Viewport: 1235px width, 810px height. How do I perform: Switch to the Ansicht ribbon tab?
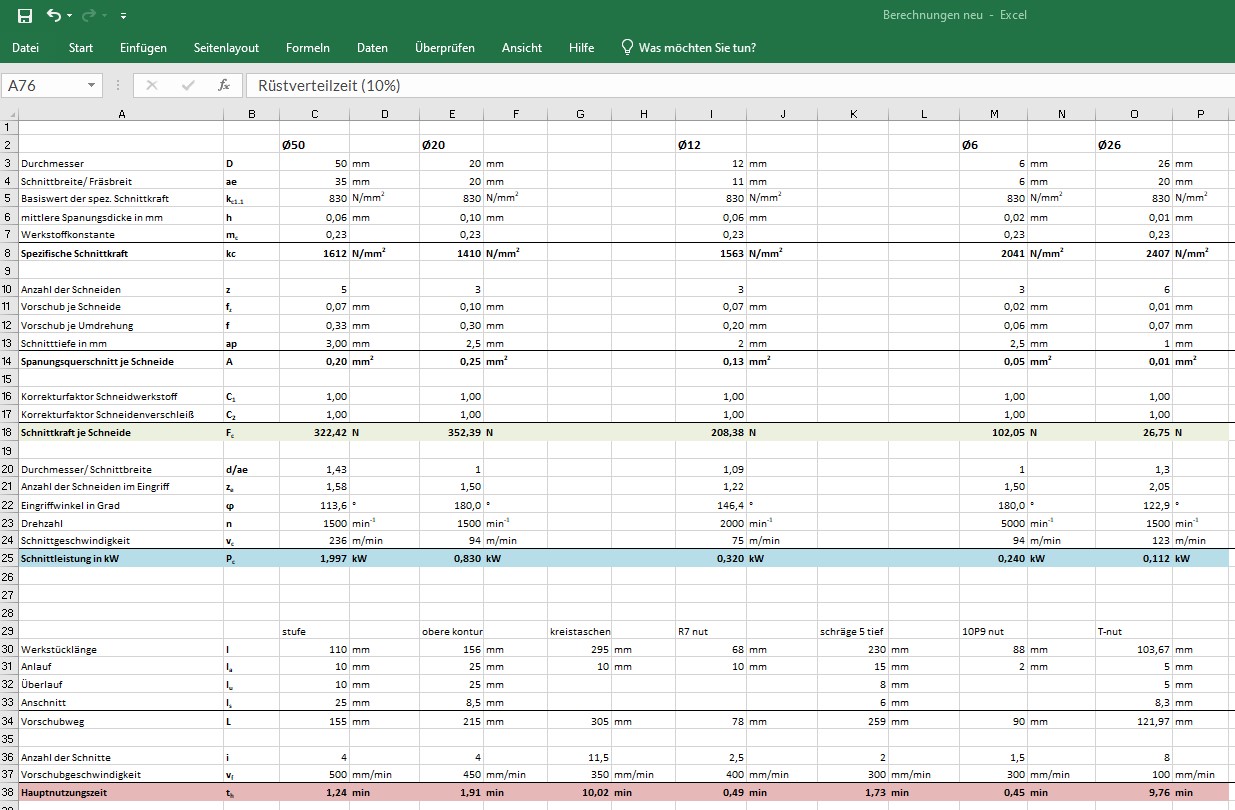(521, 47)
